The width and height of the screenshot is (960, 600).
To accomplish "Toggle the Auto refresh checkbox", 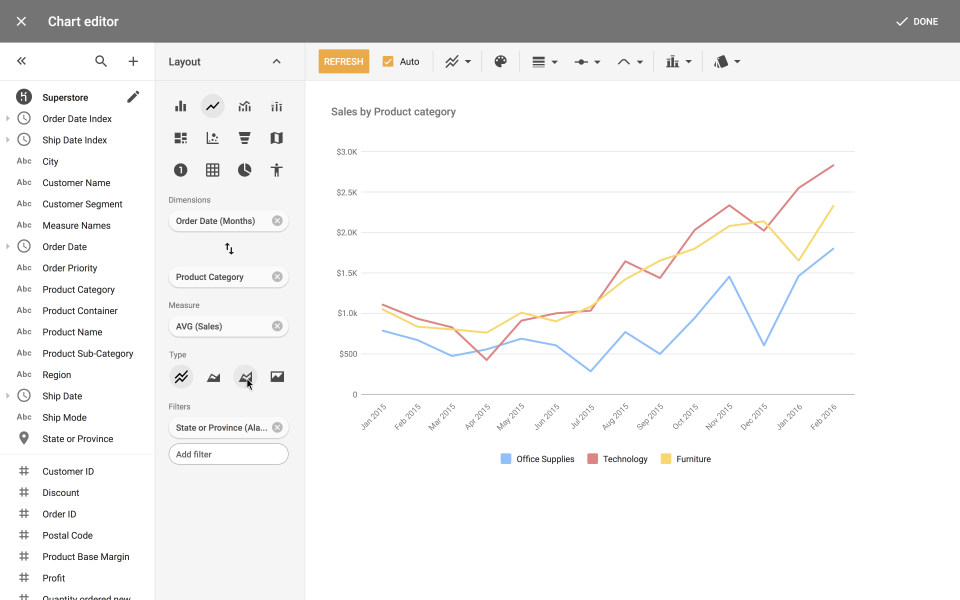I will point(388,62).
